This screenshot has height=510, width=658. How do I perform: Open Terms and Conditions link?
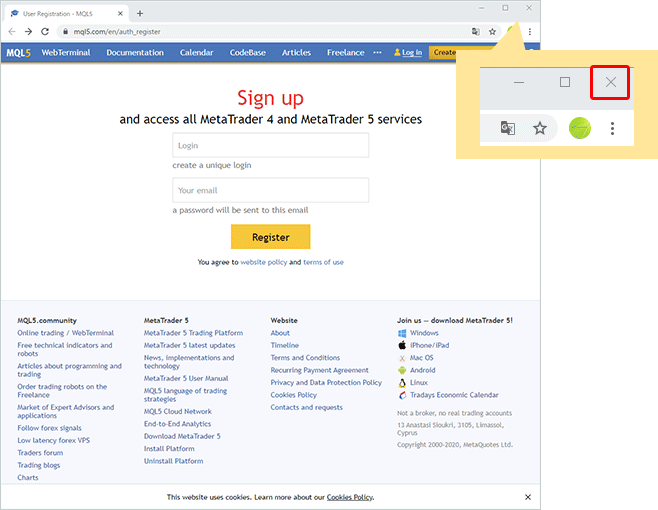point(305,358)
